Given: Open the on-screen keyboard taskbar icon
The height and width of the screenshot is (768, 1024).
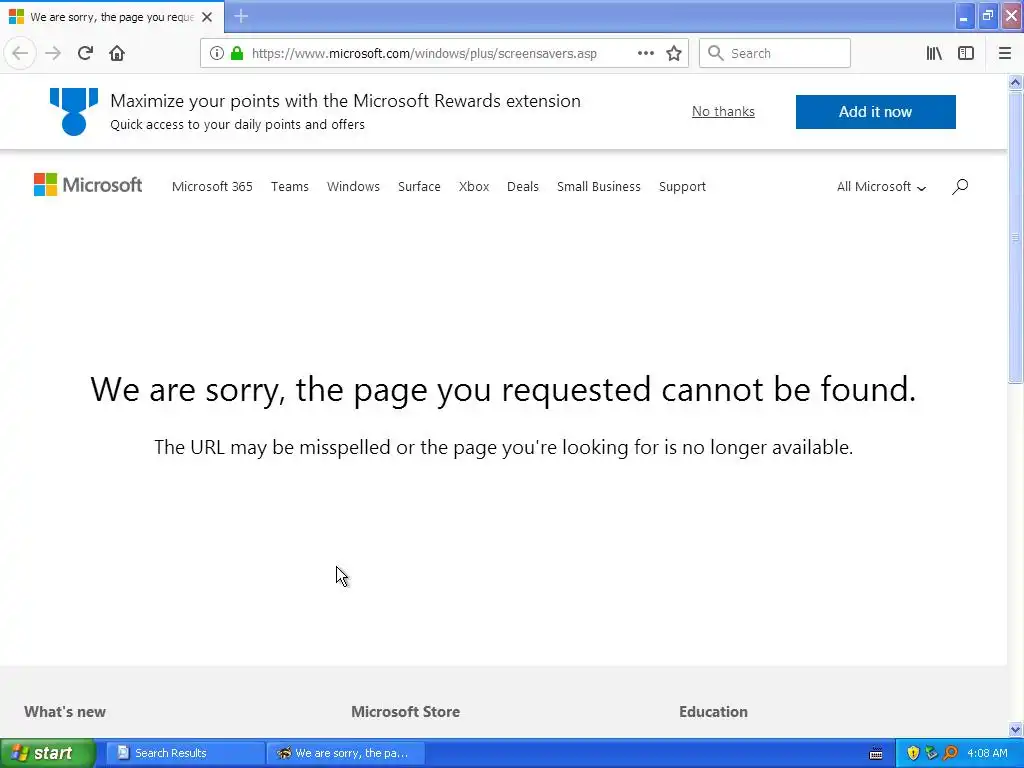Looking at the screenshot, I should [876, 754].
